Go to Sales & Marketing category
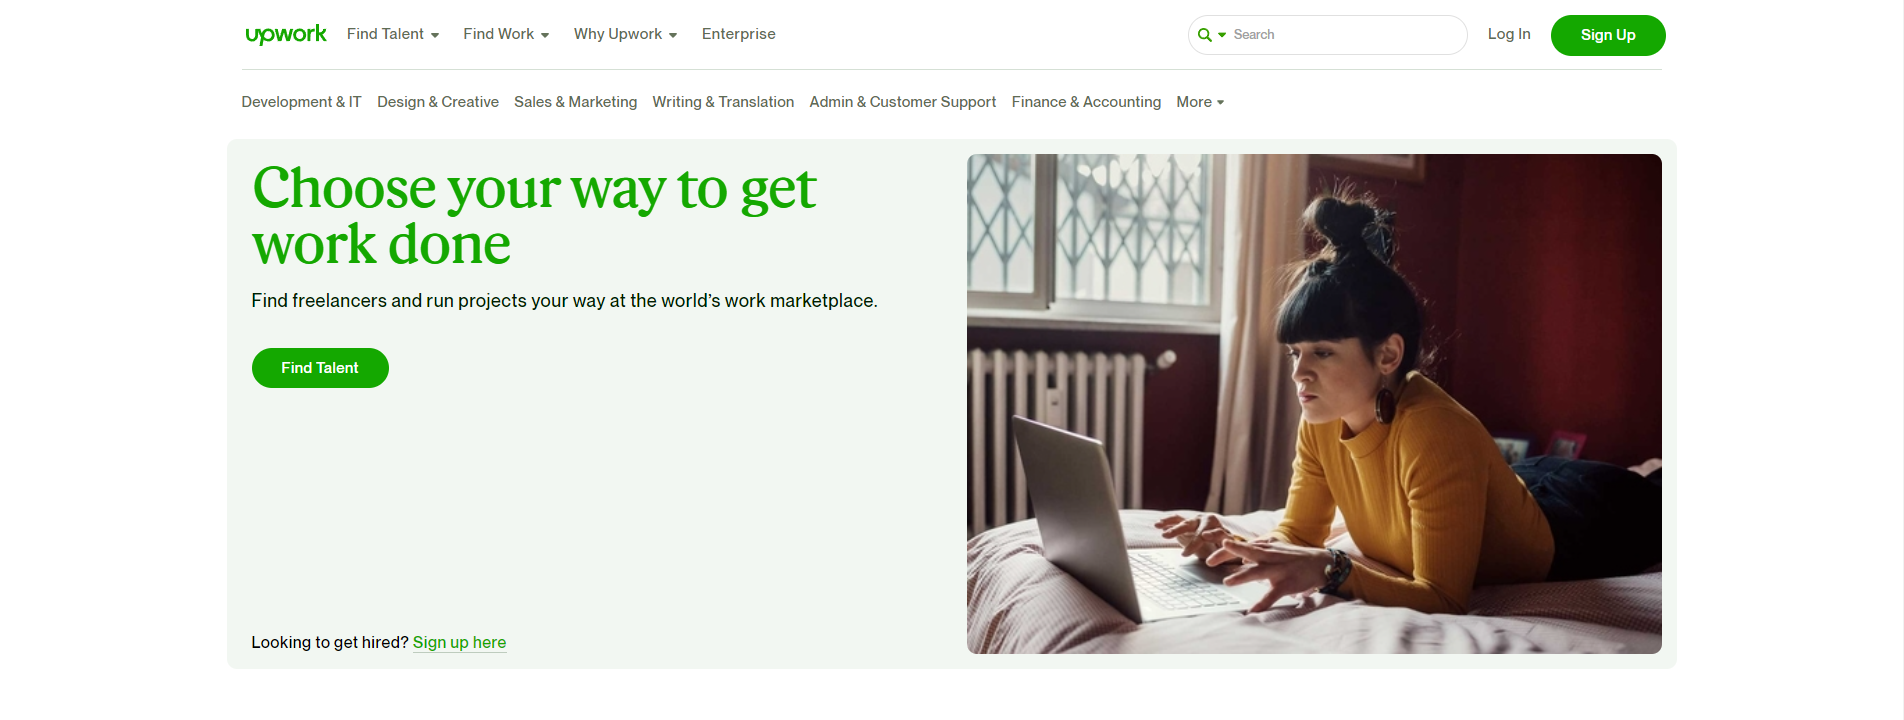 [575, 102]
